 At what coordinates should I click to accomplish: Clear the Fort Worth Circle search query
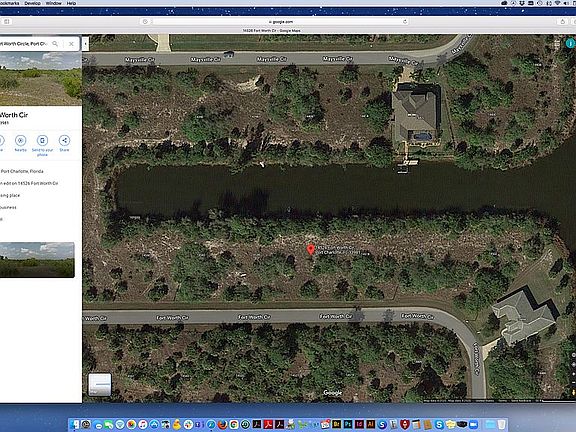pos(71,44)
